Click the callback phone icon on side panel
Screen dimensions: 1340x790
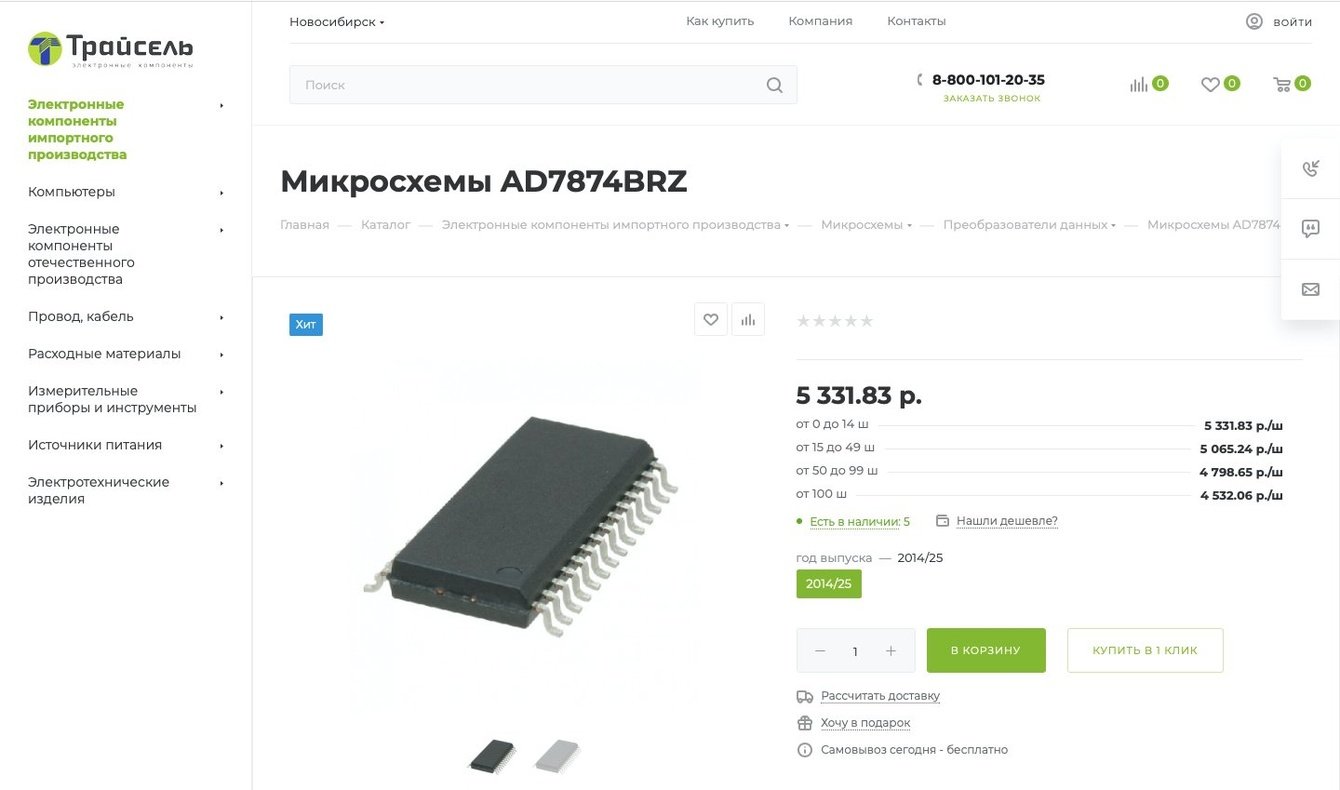[x=1311, y=168]
